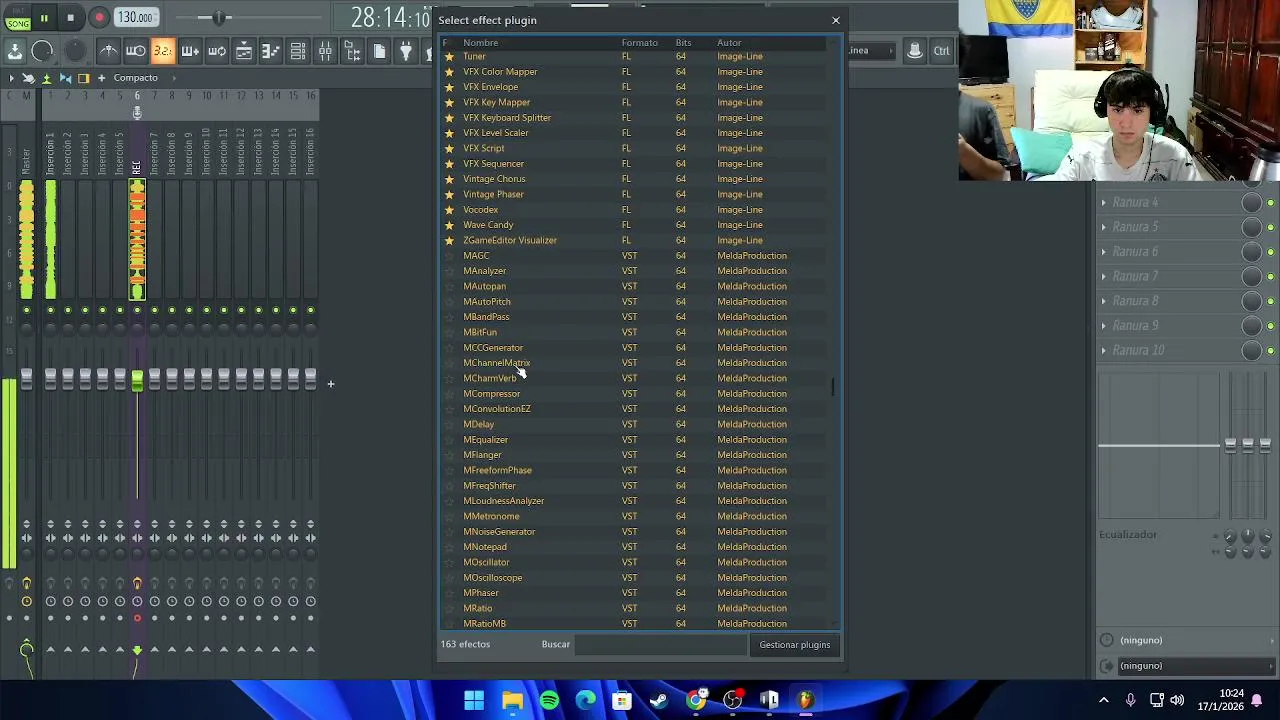Toggle favorite star for Vintage Chorus
Screen dimensions: 1280x720
point(449,179)
